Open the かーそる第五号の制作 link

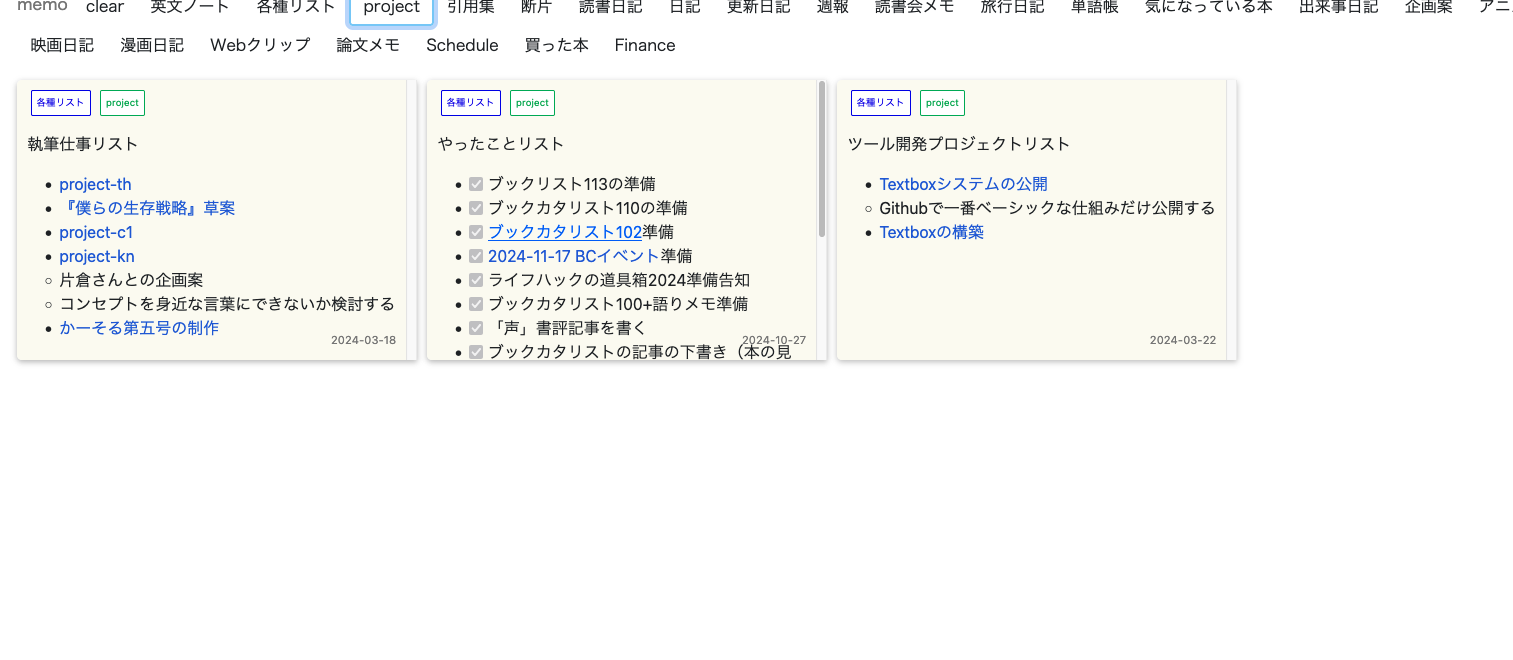pos(139,328)
